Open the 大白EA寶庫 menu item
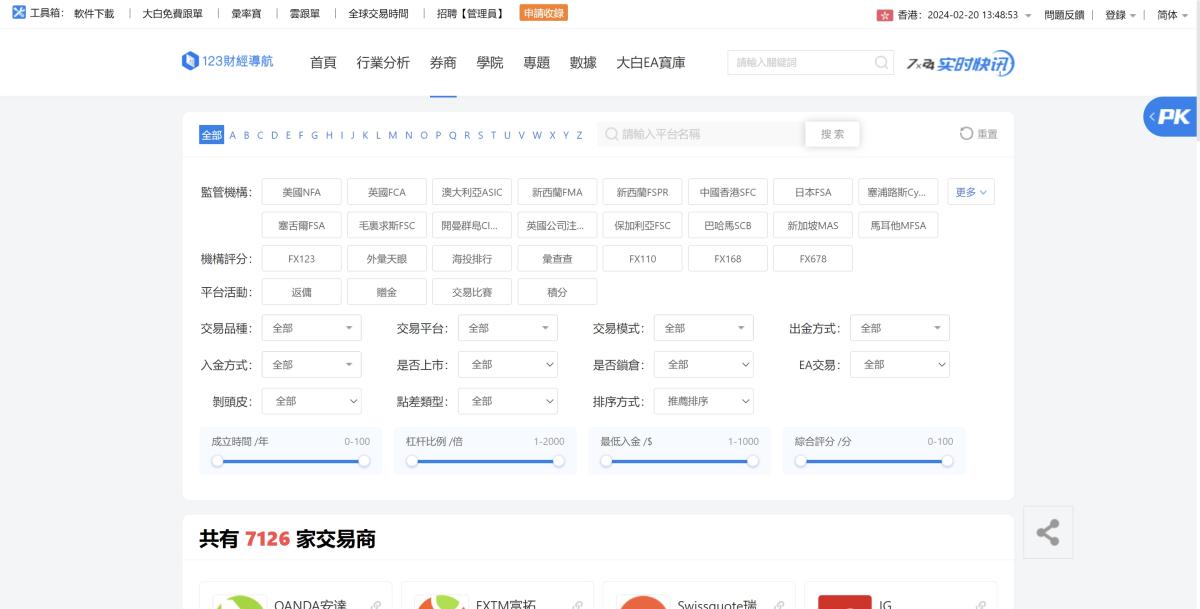This screenshot has width=1200, height=609. pos(649,62)
